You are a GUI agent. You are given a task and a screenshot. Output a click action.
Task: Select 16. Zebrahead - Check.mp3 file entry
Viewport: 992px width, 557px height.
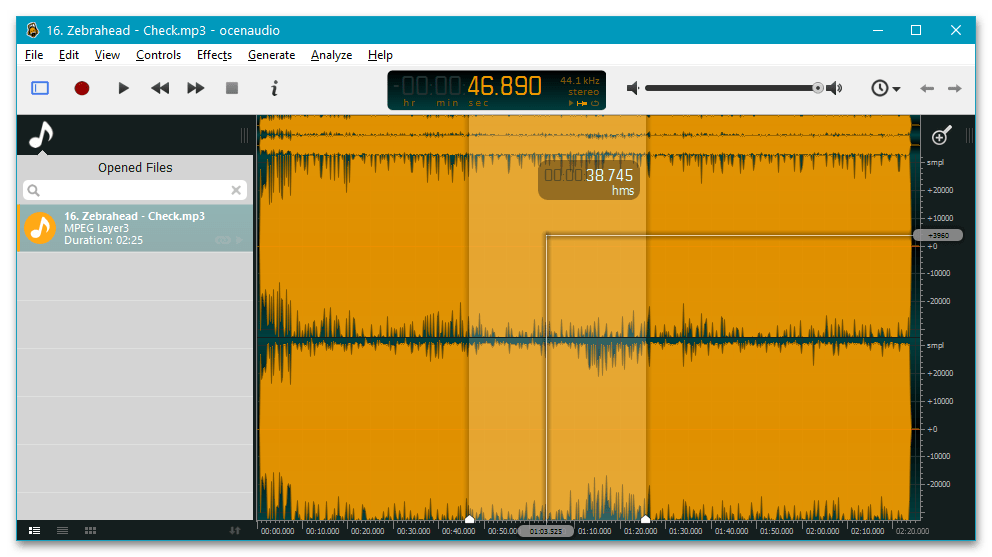point(135,228)
